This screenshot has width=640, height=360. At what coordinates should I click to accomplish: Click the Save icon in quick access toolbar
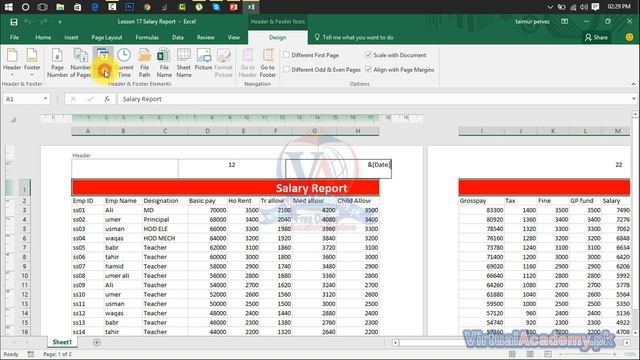(x=13, y=22)
